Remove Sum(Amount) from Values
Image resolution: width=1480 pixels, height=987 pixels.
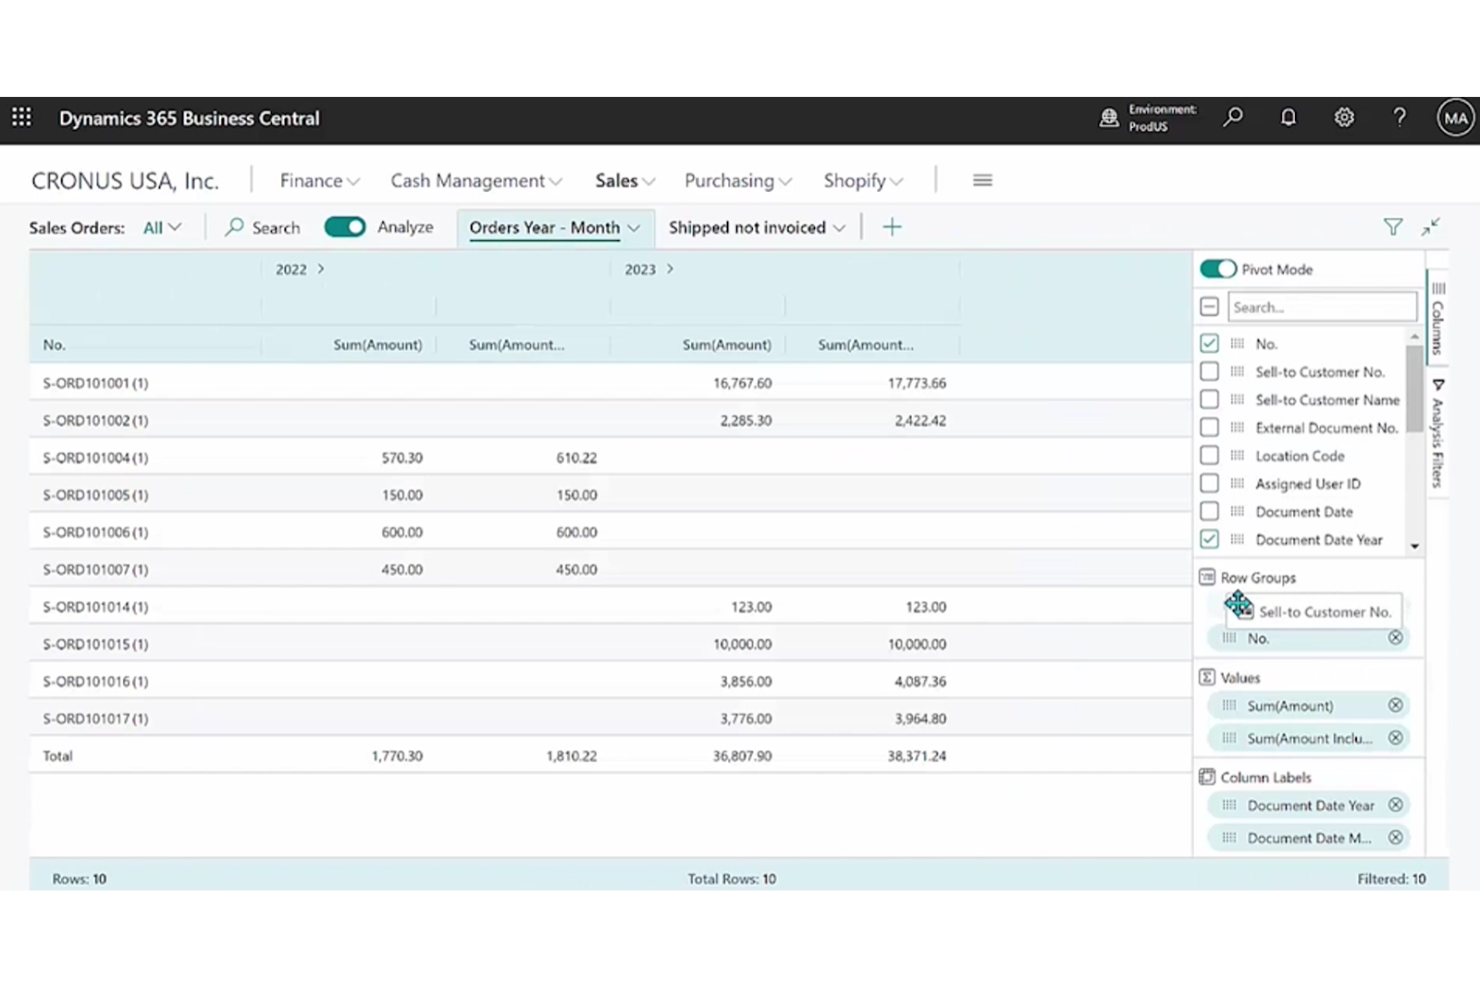pos(1395,705)
